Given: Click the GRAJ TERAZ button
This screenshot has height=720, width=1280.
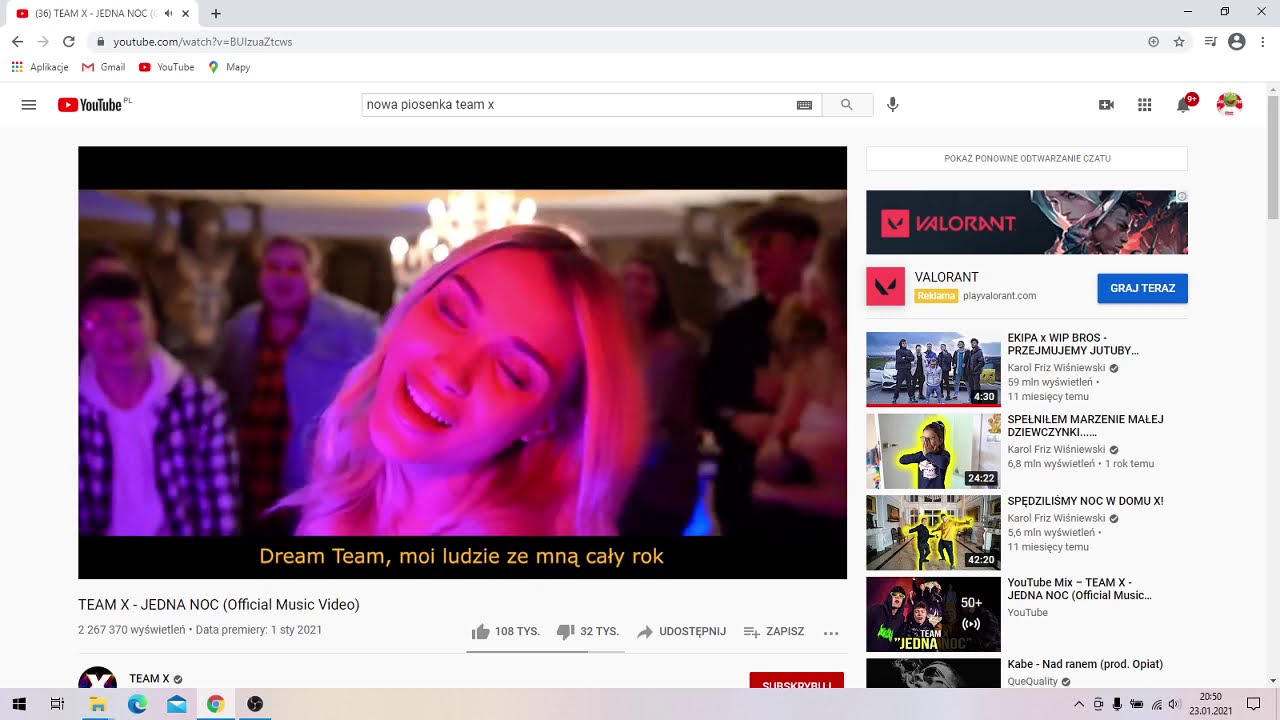Looking at the screenshot, I should click(1142, 288).
